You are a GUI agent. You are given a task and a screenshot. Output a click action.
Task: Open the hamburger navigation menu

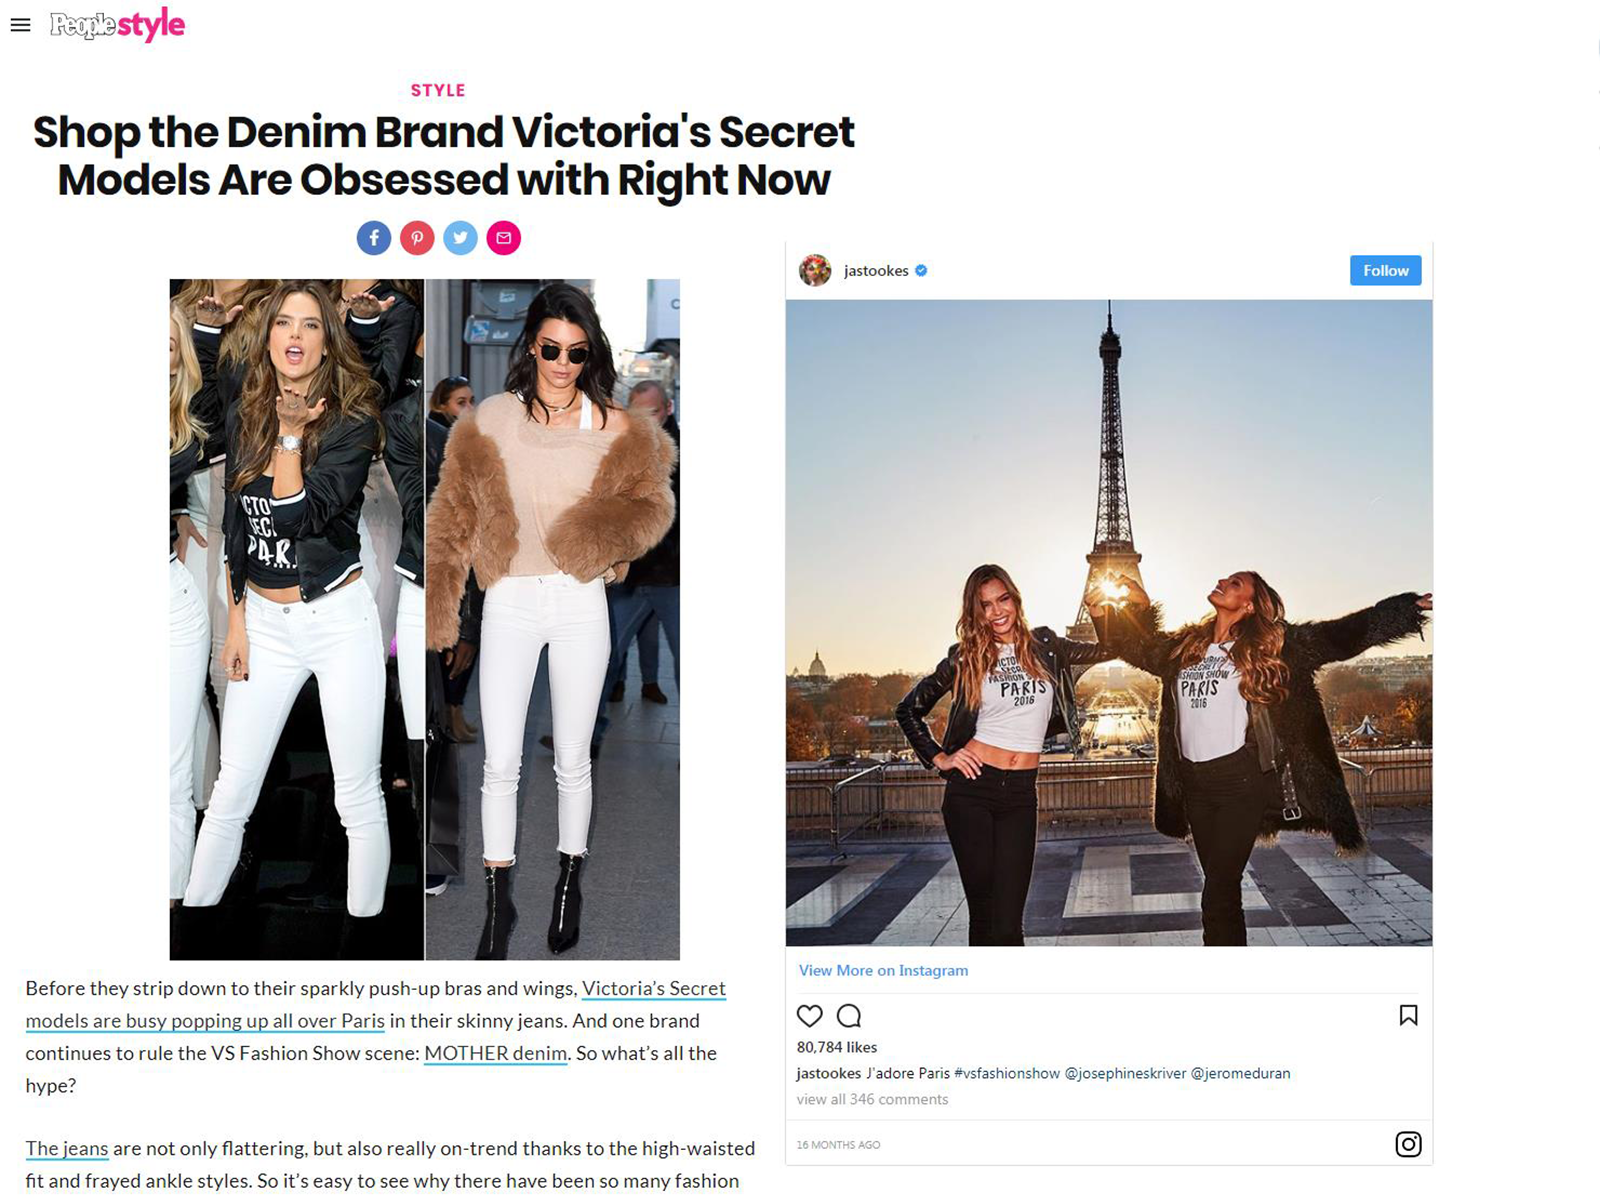pyautogui.click(x=20, y=25)
